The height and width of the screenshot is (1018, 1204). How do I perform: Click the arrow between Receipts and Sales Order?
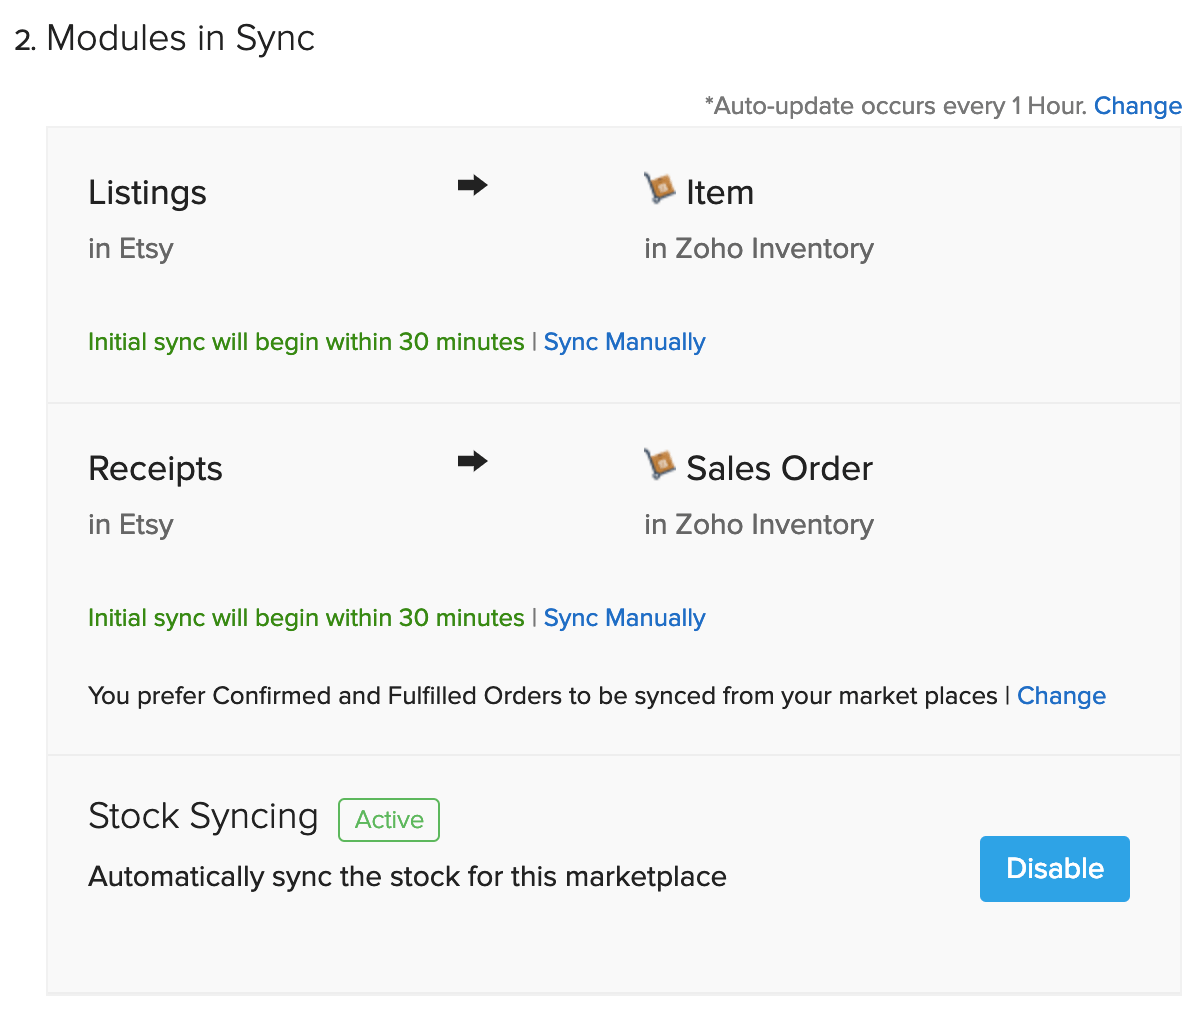(x=472, y=461)
